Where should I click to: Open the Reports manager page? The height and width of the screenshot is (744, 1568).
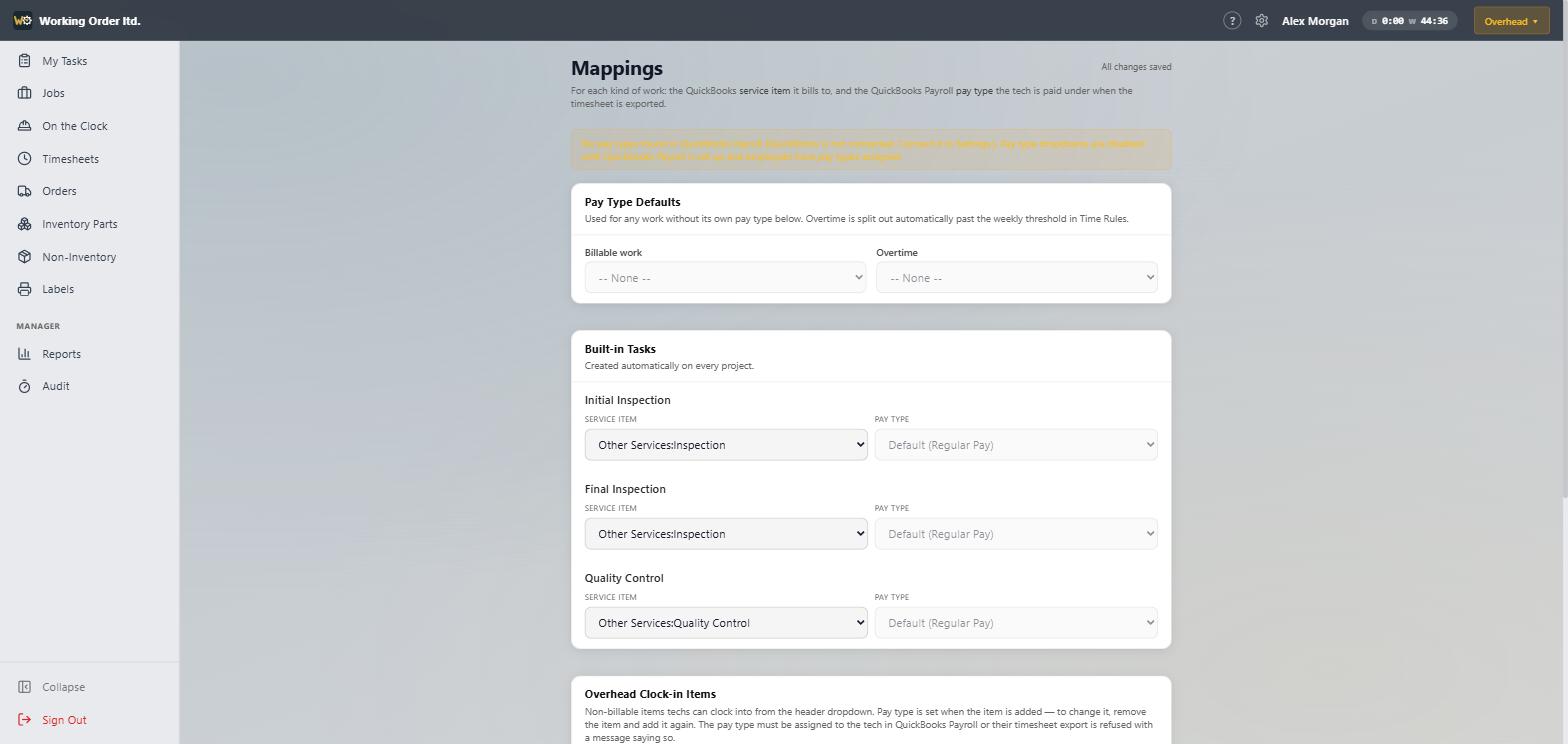click(61, 354)
